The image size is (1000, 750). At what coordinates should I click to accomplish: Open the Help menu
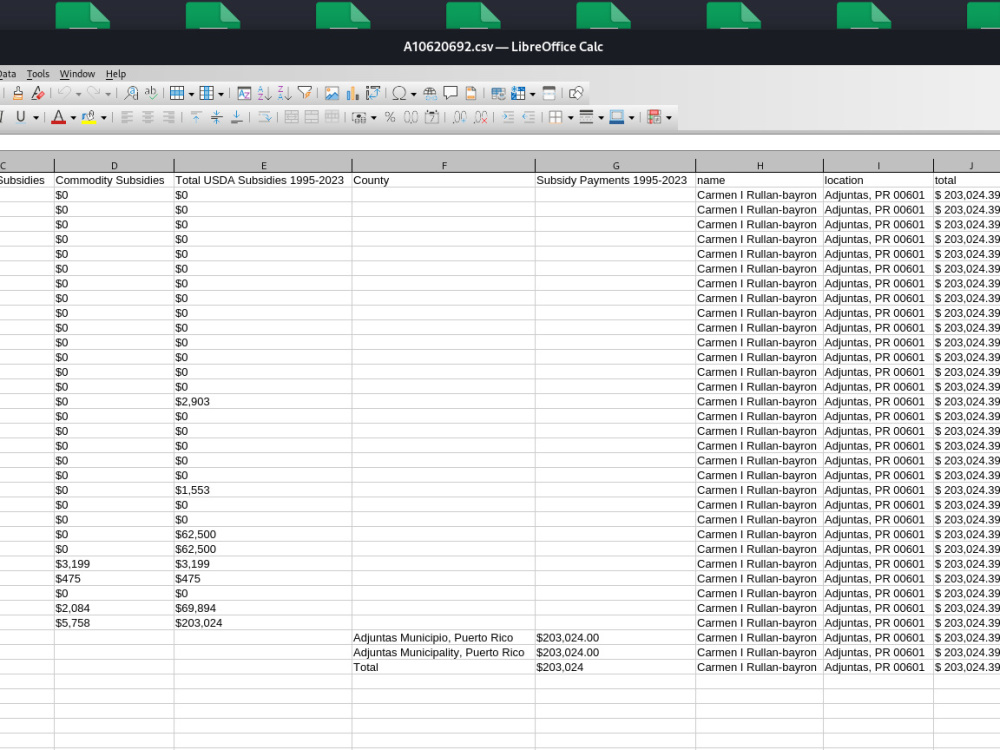[116, 74]
